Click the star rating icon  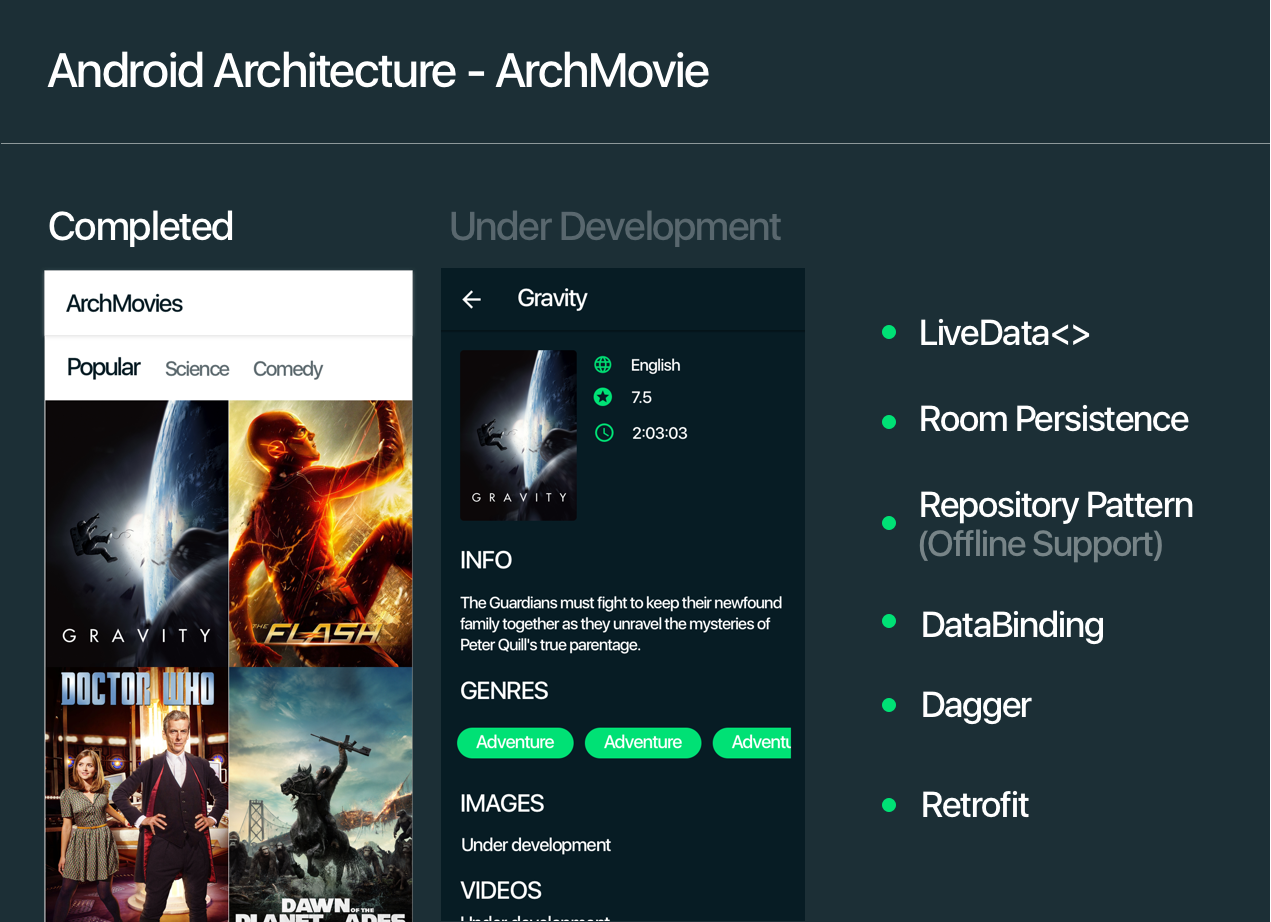(x=603, y=398)
